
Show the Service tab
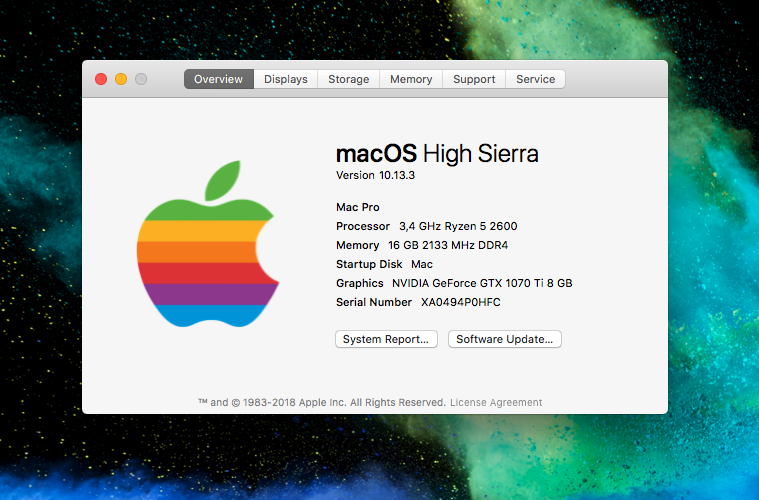[x=535, y=79]
